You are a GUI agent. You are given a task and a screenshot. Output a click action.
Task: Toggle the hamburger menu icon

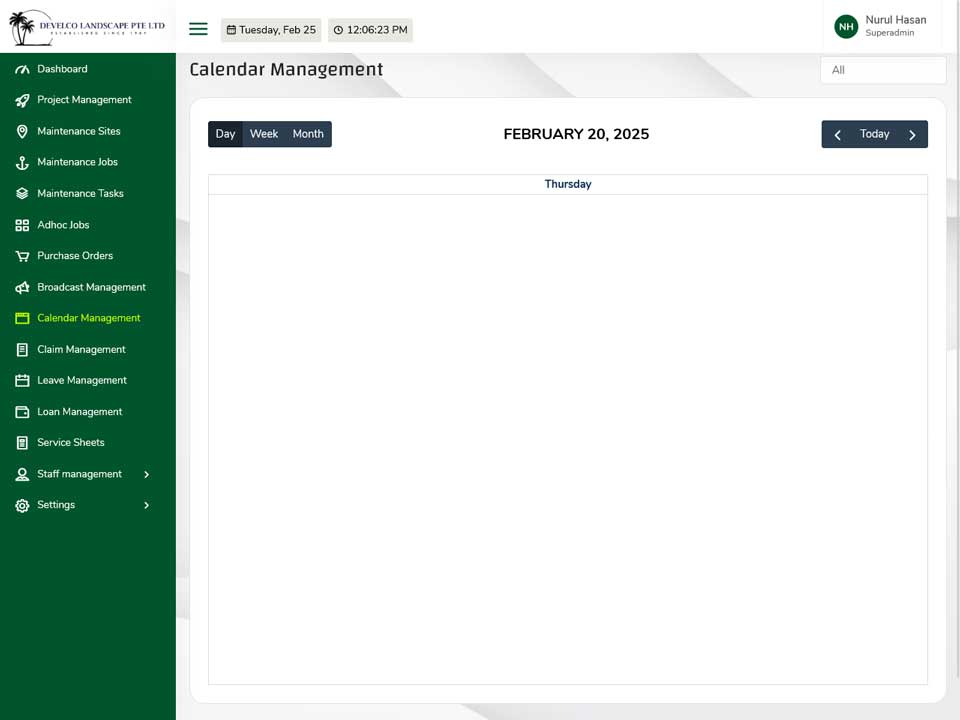198,29
